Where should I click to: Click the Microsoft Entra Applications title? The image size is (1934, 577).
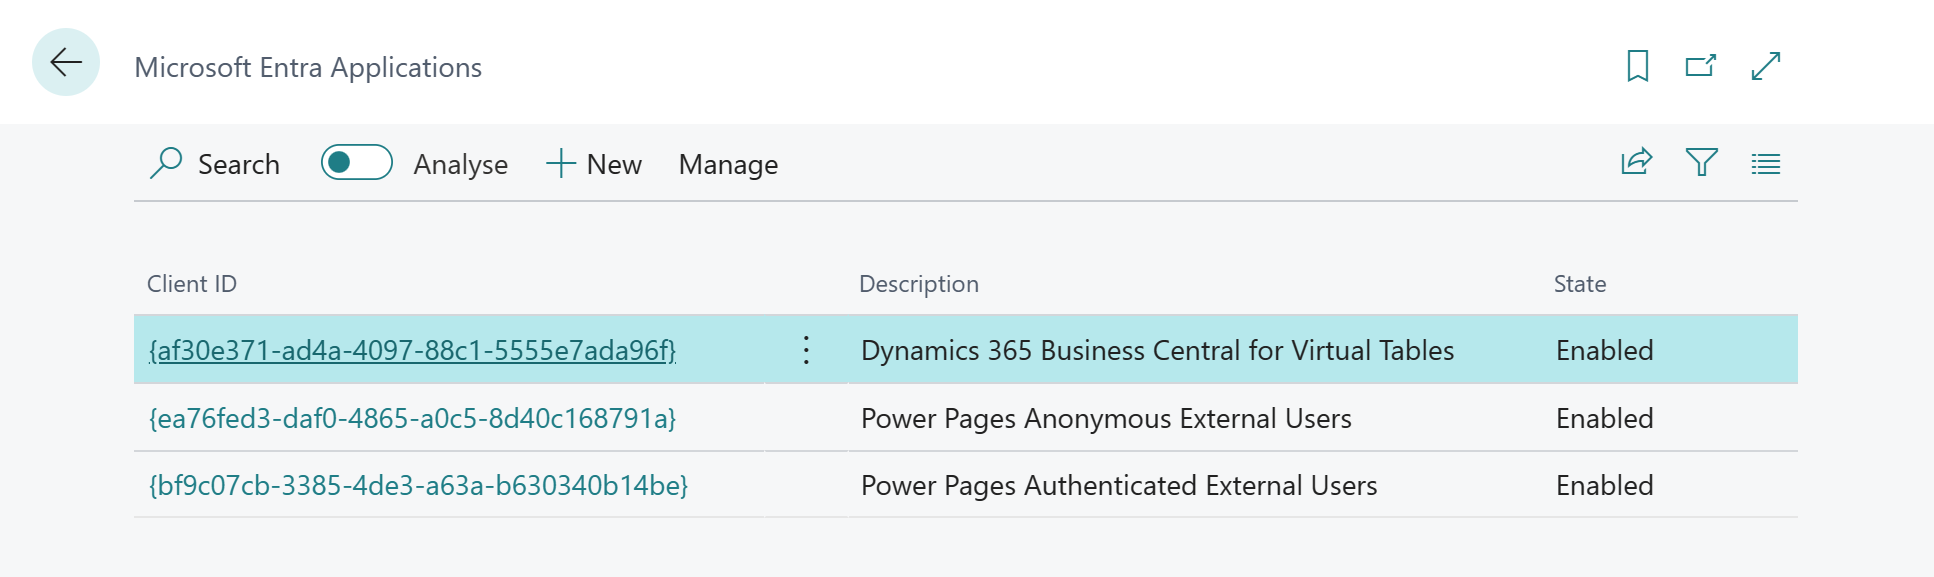(308, 67)
